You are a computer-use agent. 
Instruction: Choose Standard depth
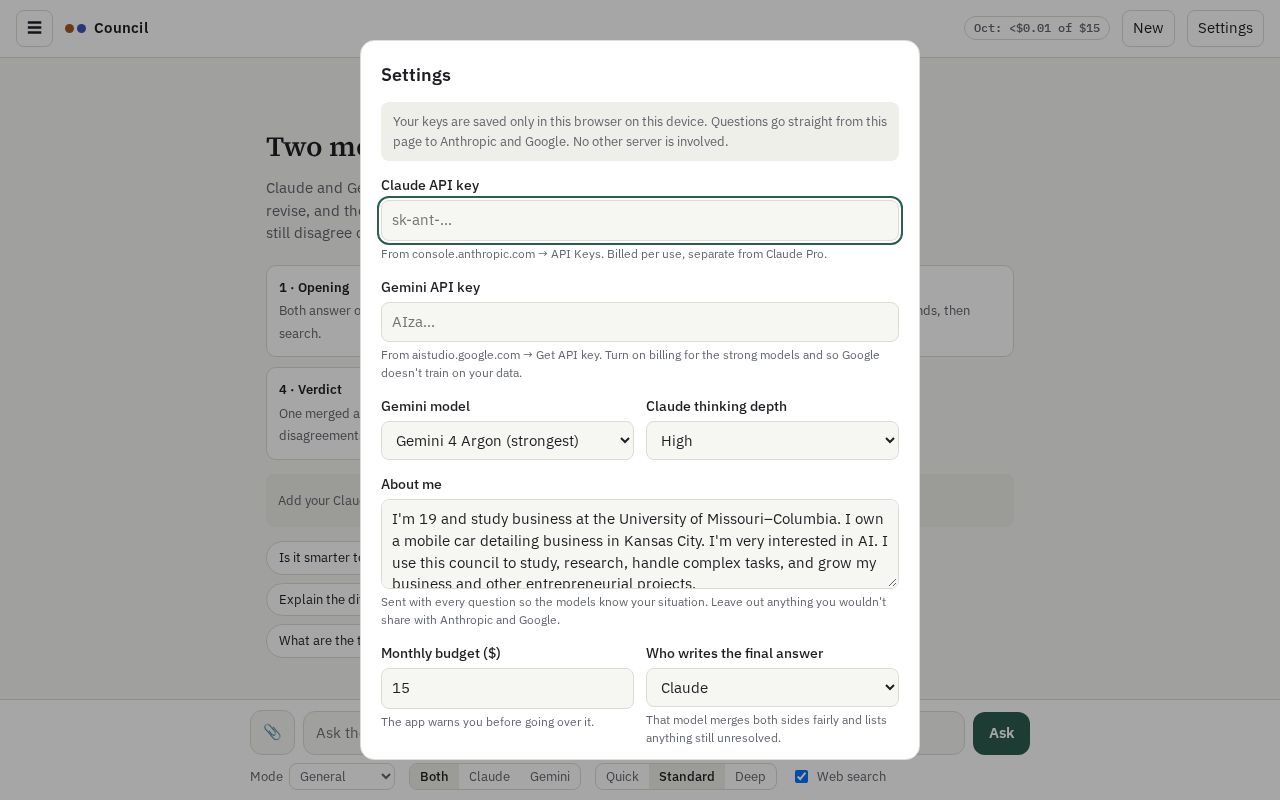[x=687, y=776]
